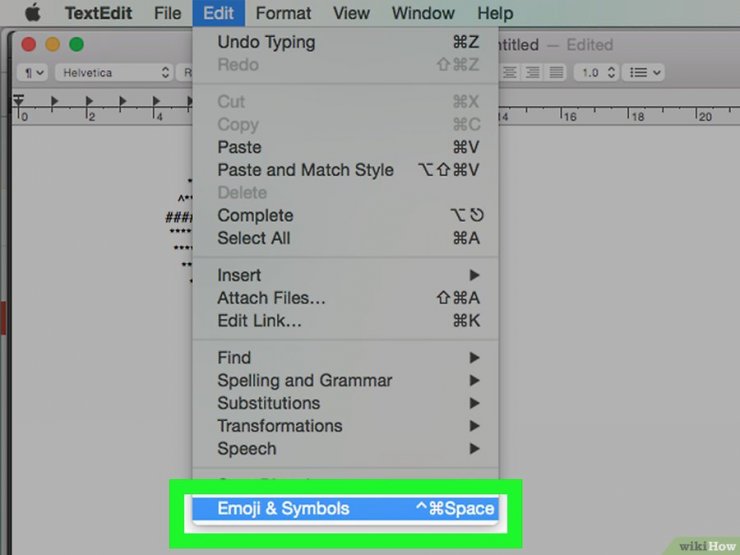Choose Attach Files…

point(345,298)
